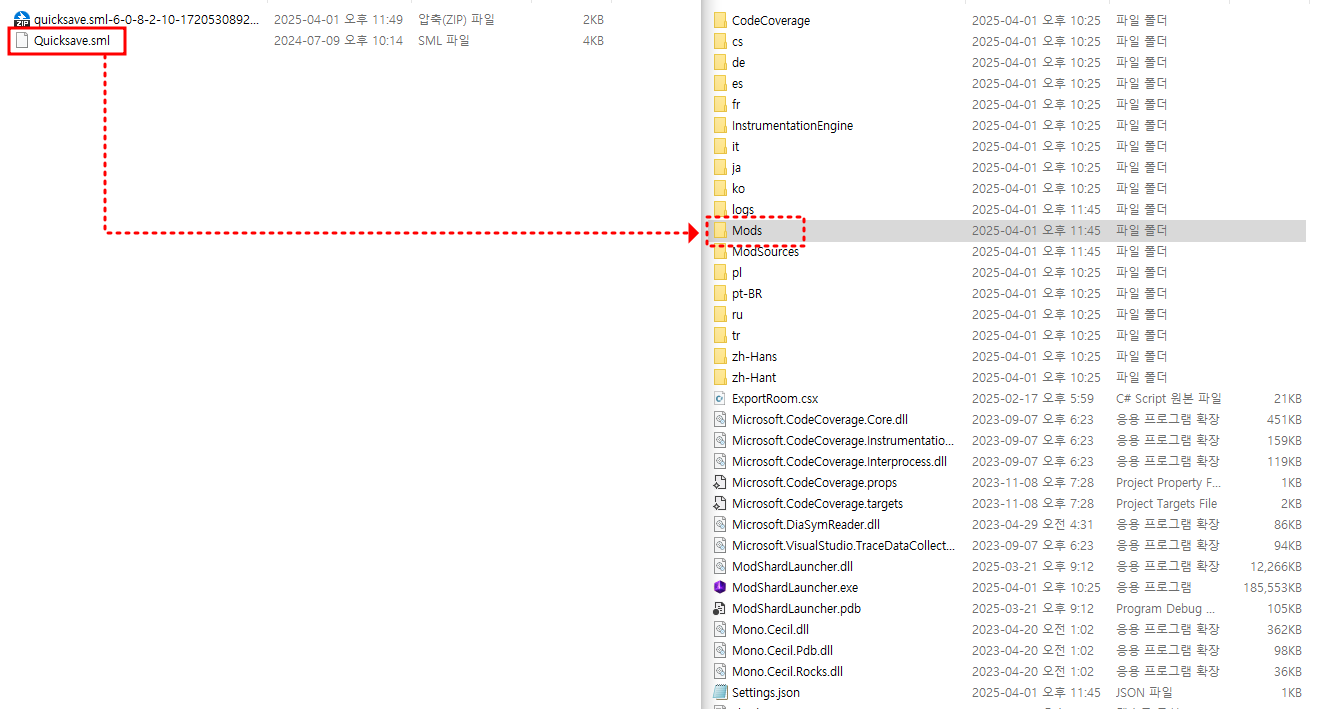The width and height of the screenshot is (1326, 709).
Task: Select Microsoft.CodeCoverage.Interprocess.dll file name
Action: click(x=839, y=461)
